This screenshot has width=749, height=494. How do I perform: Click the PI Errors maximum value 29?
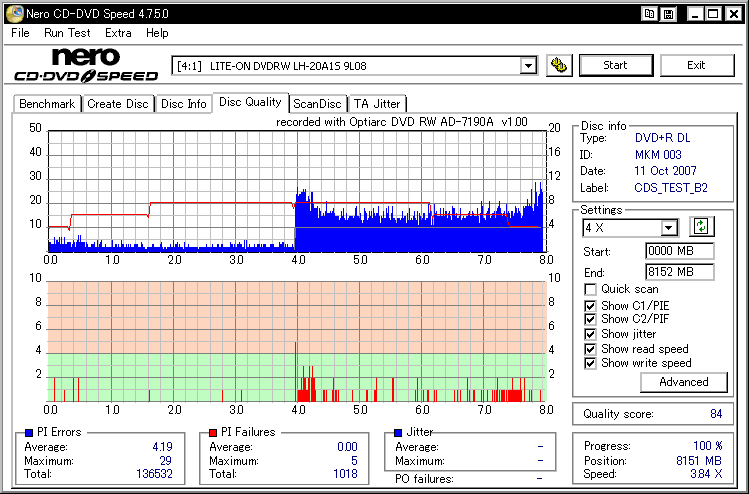pos(165,461)
